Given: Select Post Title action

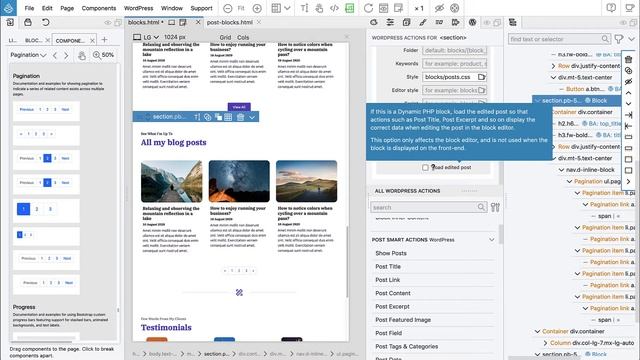Looking at the screenshot, I should tap(388, 267).
